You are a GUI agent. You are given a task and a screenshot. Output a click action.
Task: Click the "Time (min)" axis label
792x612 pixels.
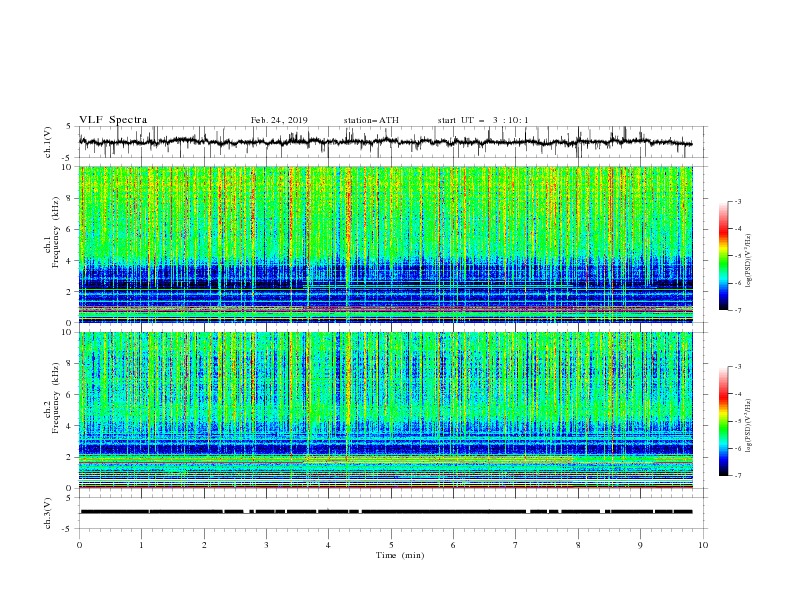[400, 555]
